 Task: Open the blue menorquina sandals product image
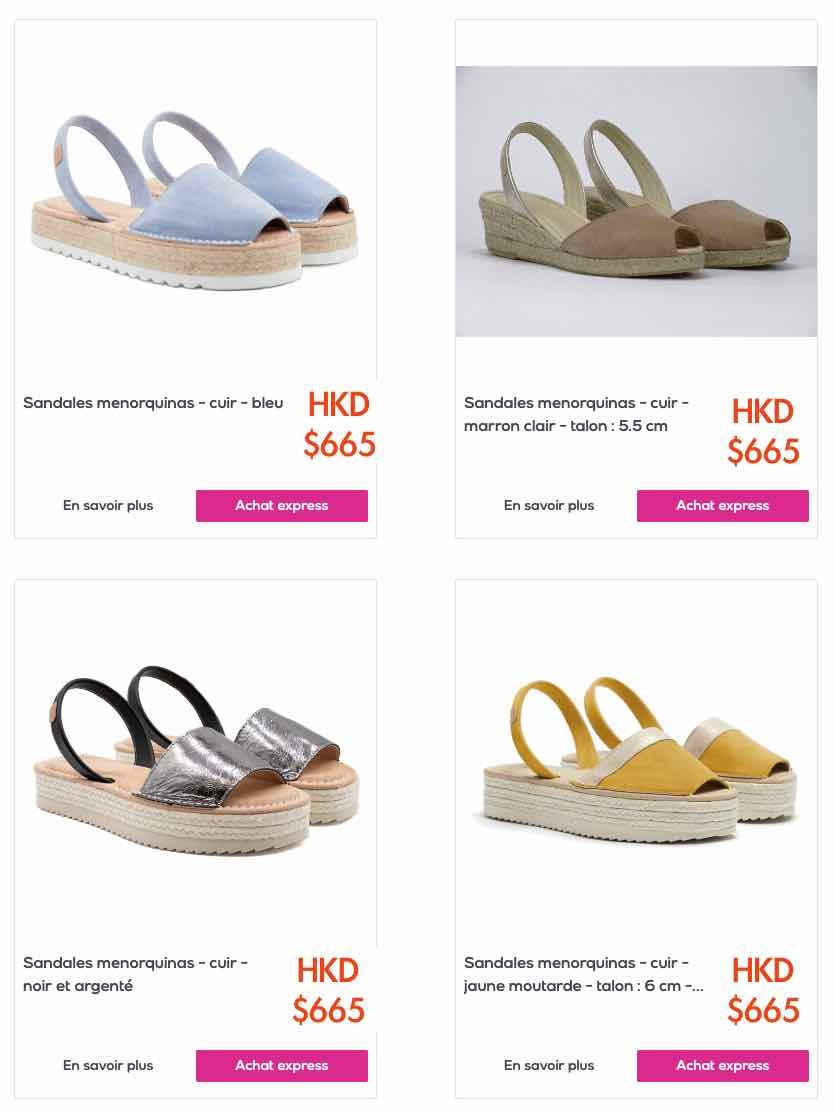196,201
